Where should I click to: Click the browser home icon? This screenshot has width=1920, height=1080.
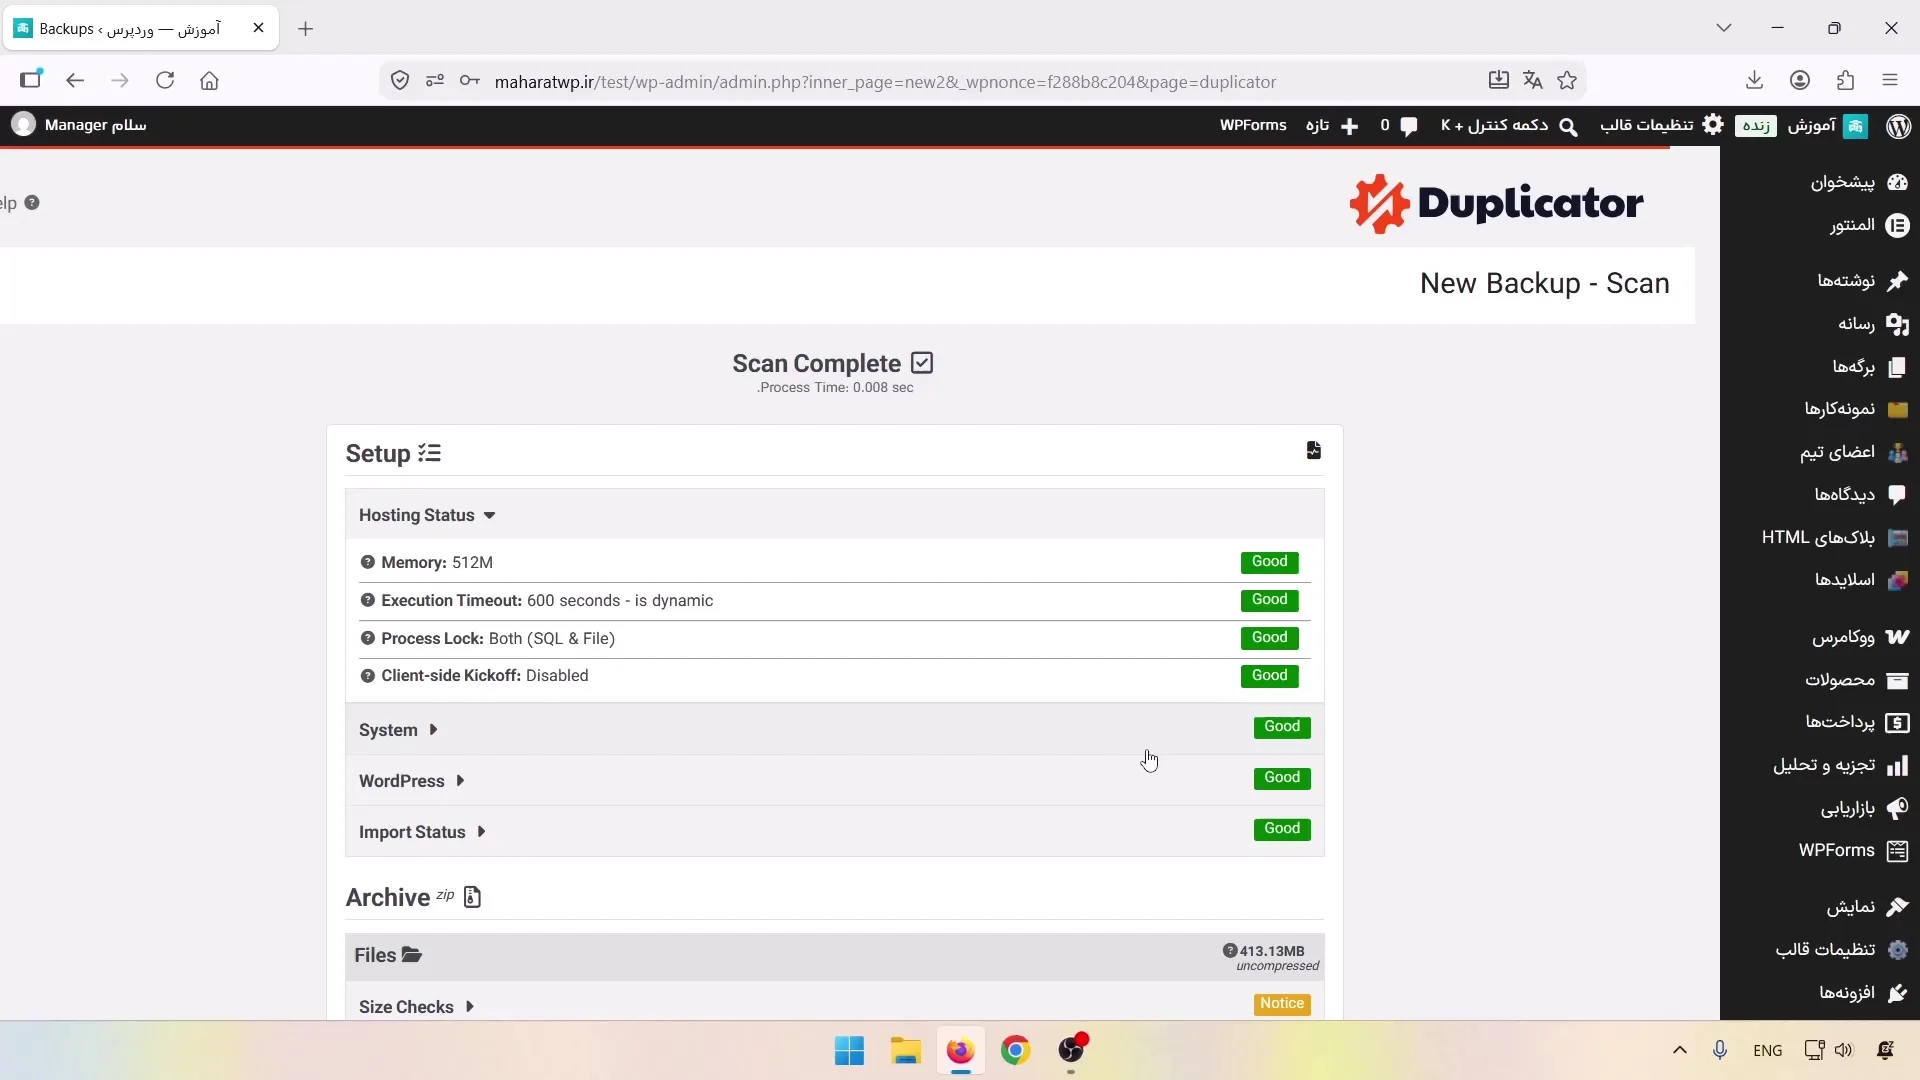click(209, 81)
